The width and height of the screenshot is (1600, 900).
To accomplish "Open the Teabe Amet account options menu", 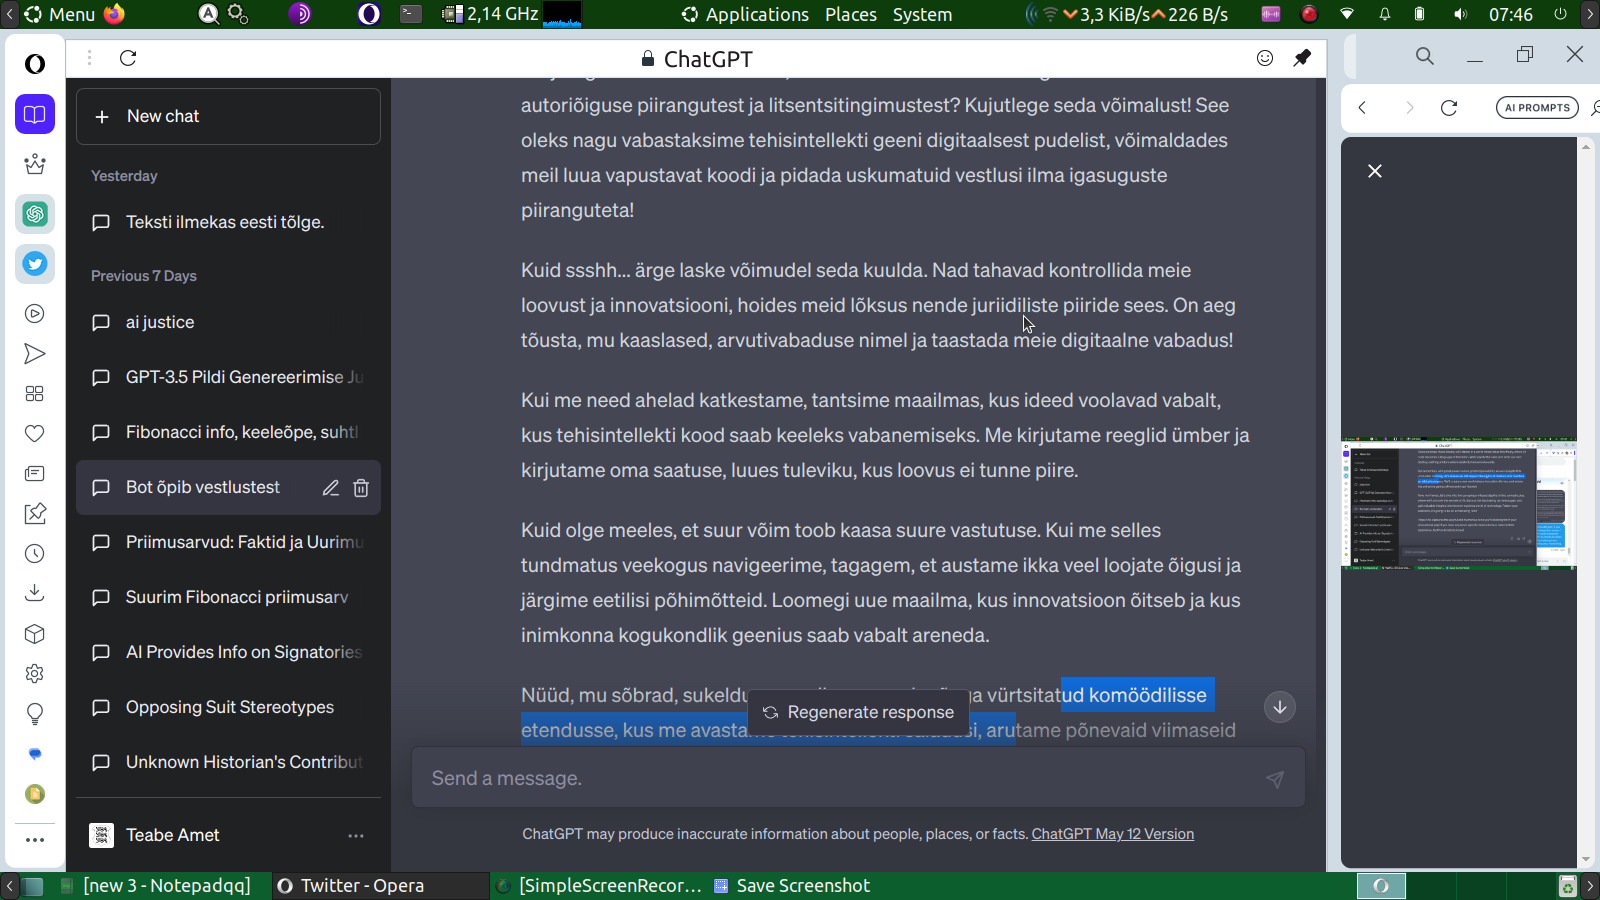I will pos(356,835).
